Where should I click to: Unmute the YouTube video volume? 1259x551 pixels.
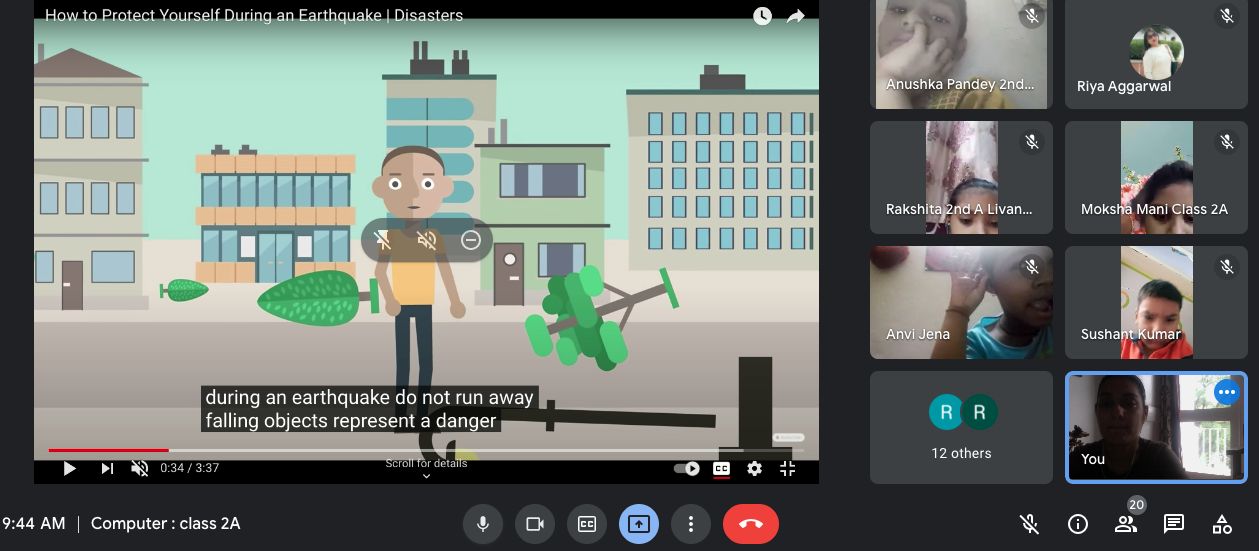pos(140,468)
